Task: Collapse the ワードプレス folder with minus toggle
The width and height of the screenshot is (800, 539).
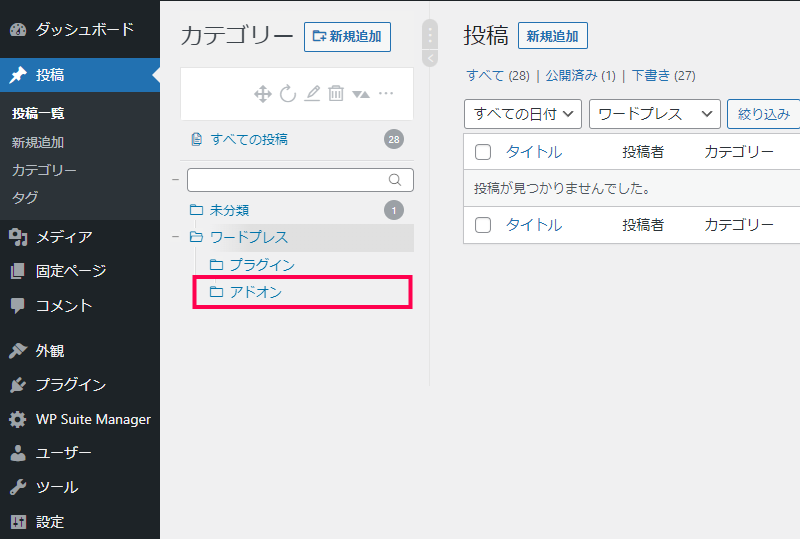Action: [x=176, y=237]
